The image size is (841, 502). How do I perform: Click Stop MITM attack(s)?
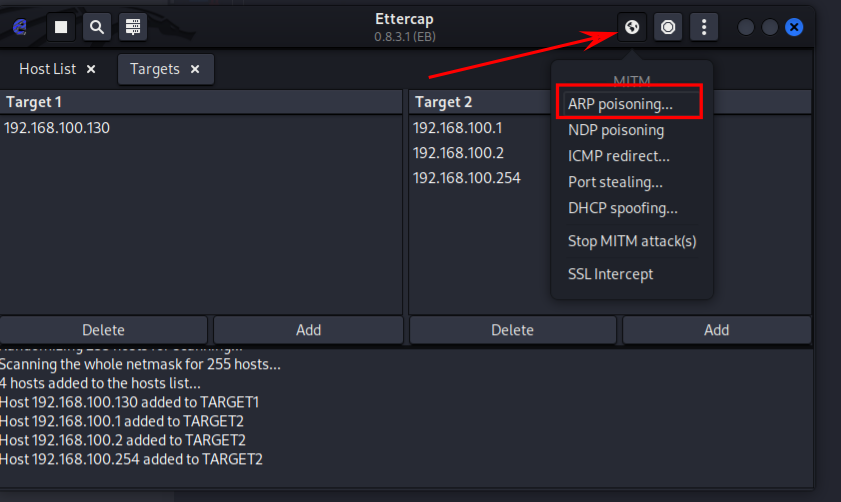pos(632,241)
